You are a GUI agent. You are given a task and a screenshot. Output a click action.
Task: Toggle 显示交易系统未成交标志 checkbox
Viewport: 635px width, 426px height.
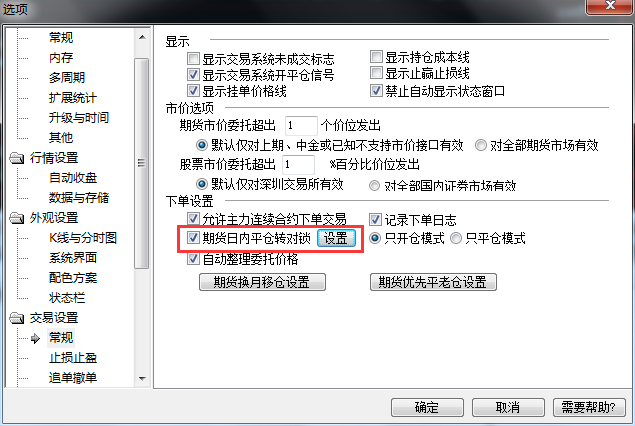(193, 59)
